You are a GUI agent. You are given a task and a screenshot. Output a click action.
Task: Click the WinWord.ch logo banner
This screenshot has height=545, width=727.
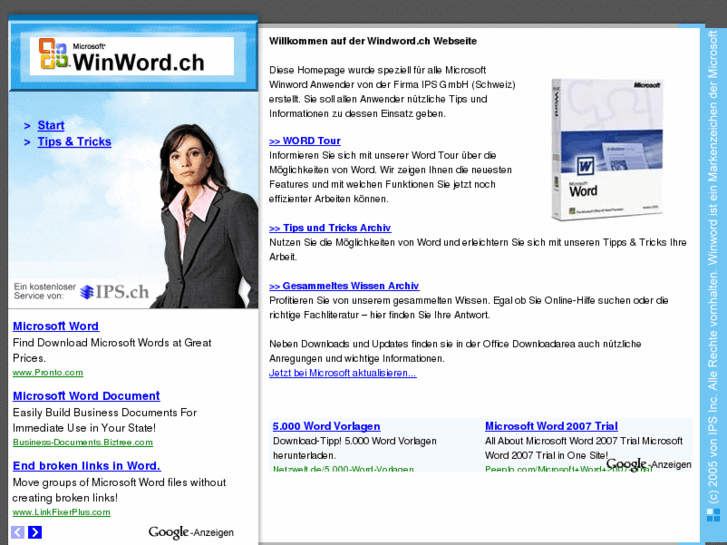coord(132,56)
